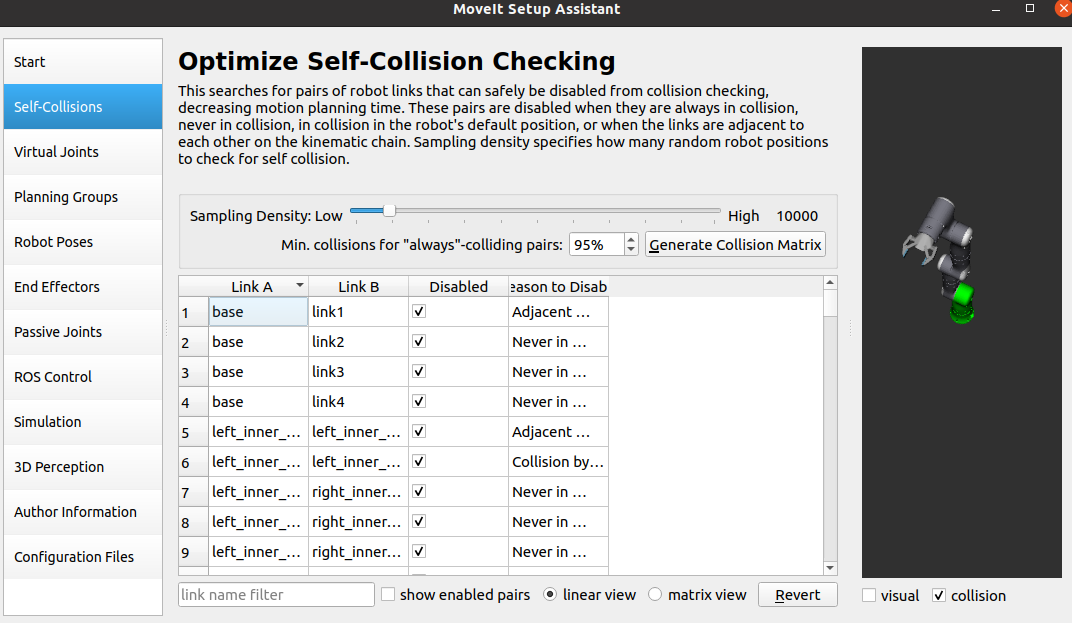Uncheck Disabled for base–link3 pair
The image size is (1072, 623).
click(x=419, y=371)
